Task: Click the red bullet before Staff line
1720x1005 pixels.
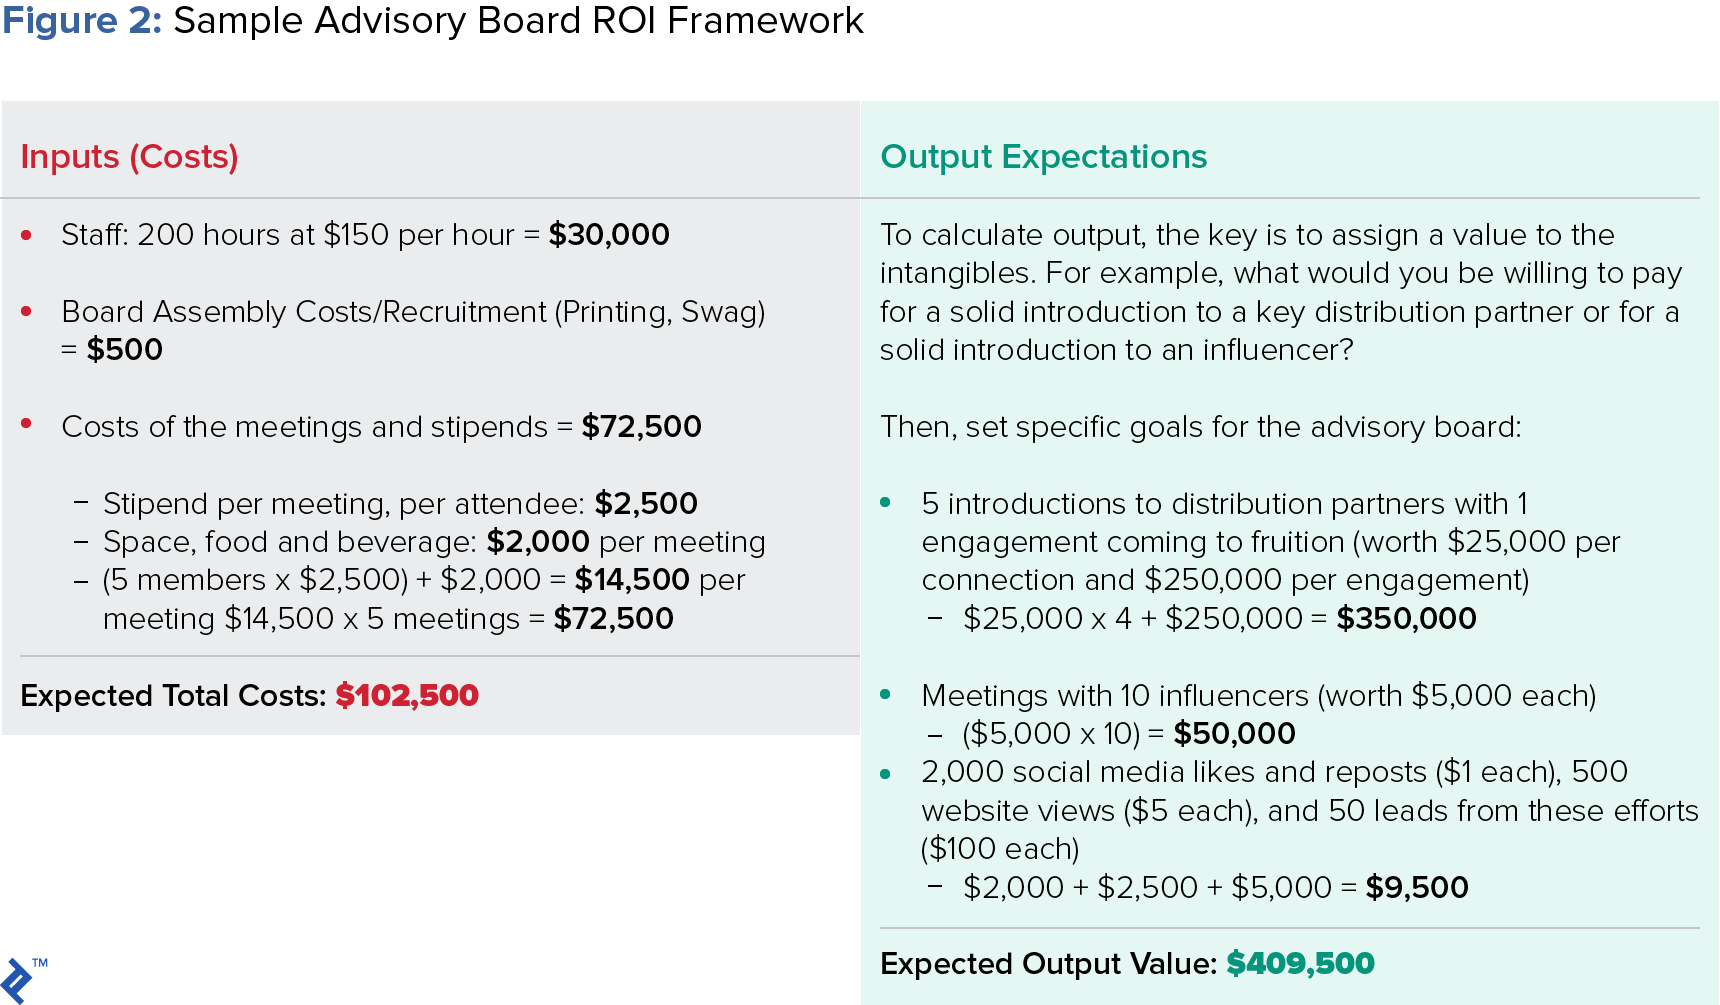Action: coord(27,236)
